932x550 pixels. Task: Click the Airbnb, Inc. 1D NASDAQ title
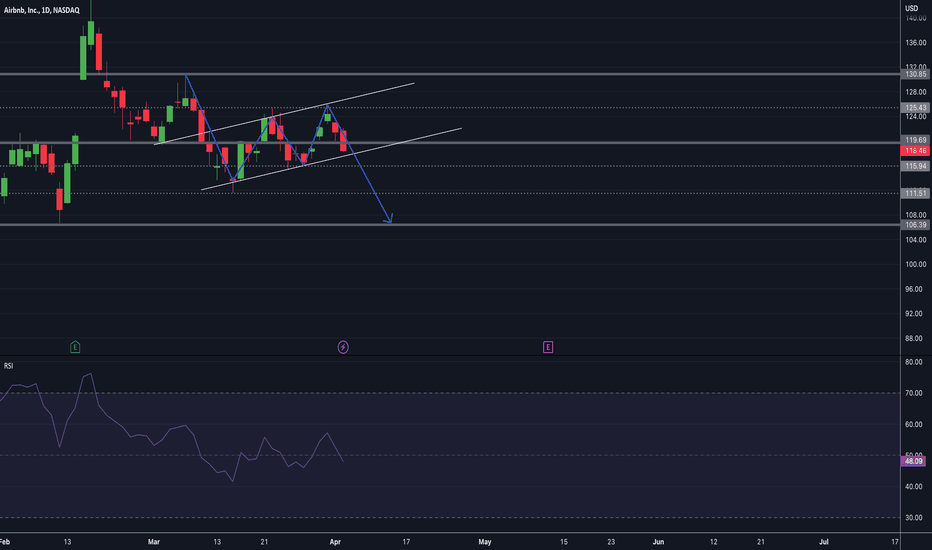click(x=42, y=10)
